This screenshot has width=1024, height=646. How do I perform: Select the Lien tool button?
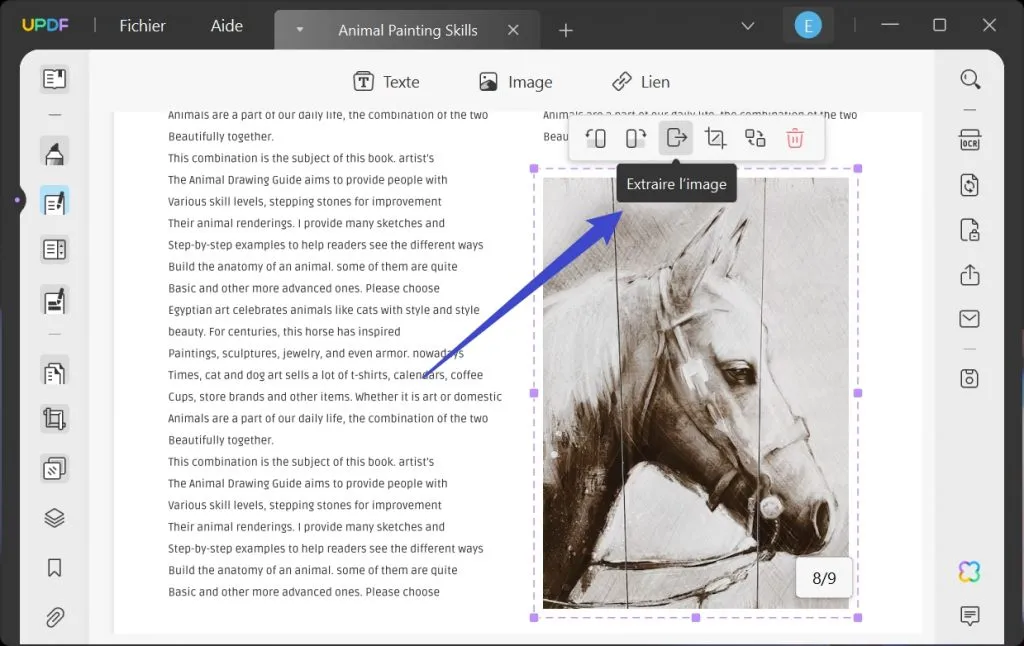[641, 82]
